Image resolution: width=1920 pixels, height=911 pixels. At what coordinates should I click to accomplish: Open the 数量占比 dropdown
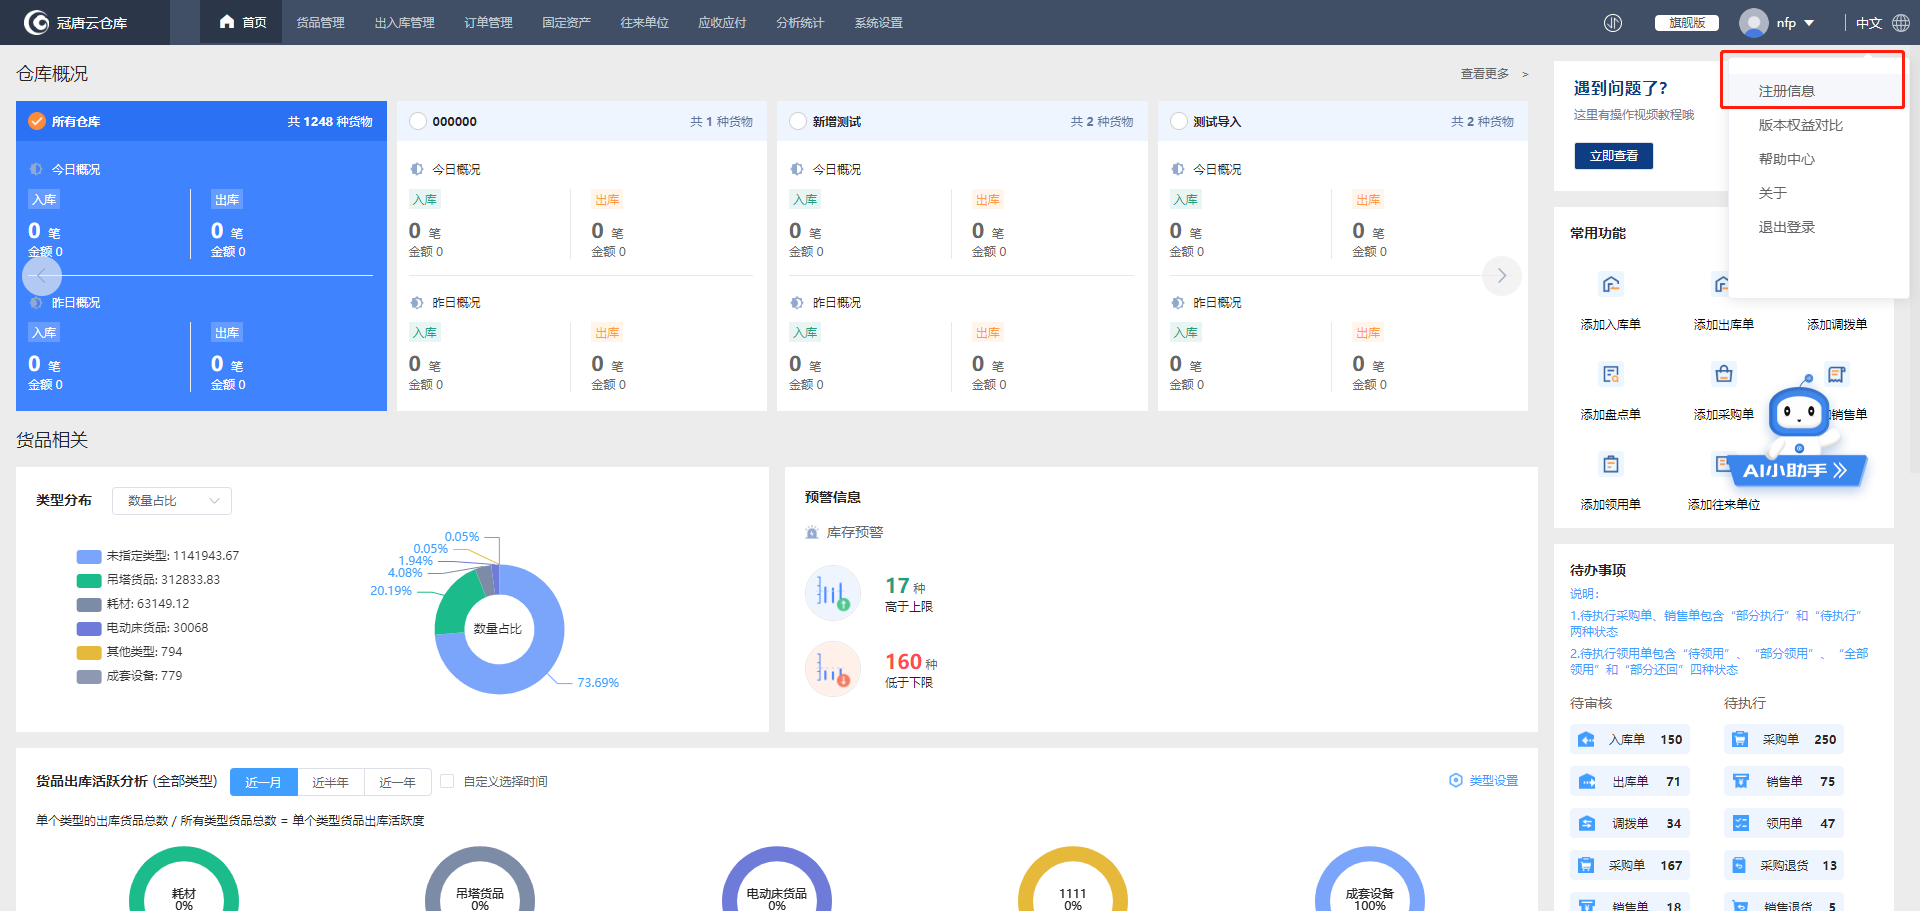[172, 501]
